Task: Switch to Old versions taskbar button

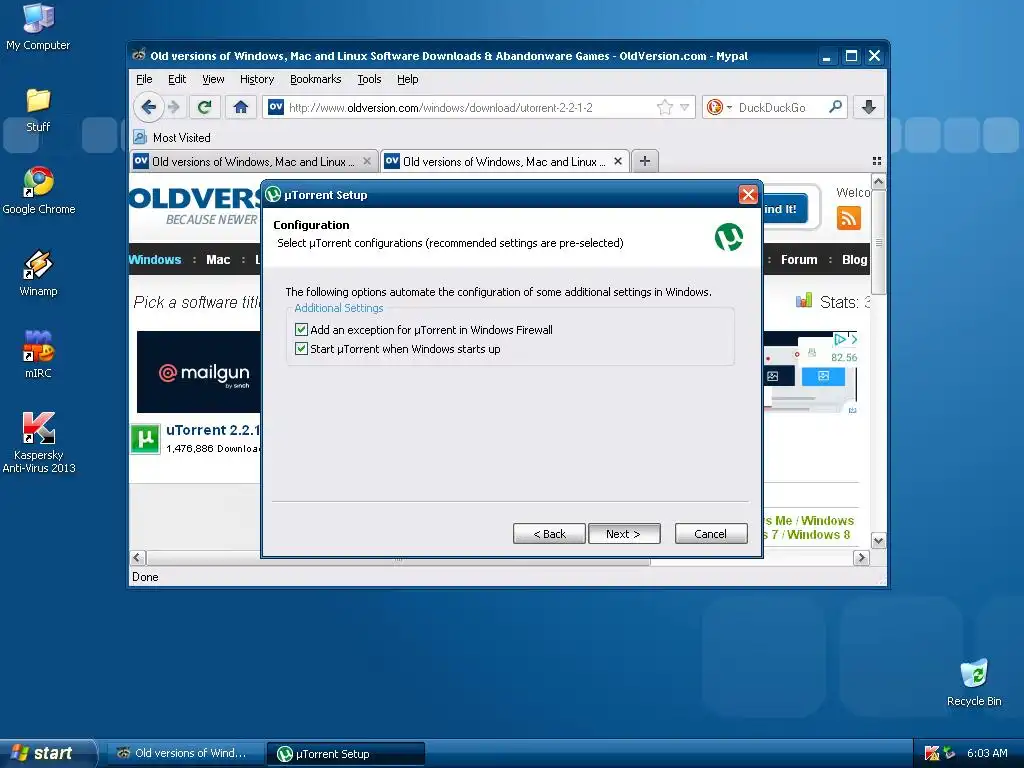Action: [185, 753]
